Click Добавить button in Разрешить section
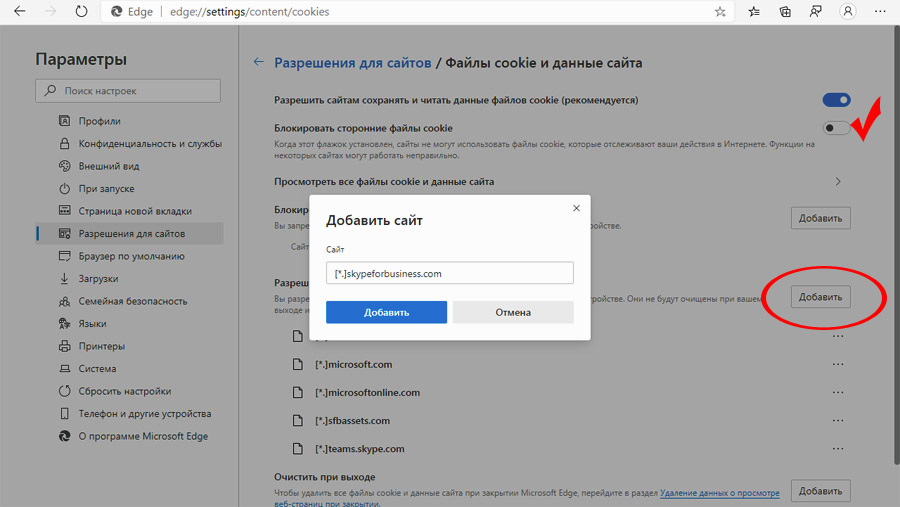The image size is (900, 507). pos(821,297)
